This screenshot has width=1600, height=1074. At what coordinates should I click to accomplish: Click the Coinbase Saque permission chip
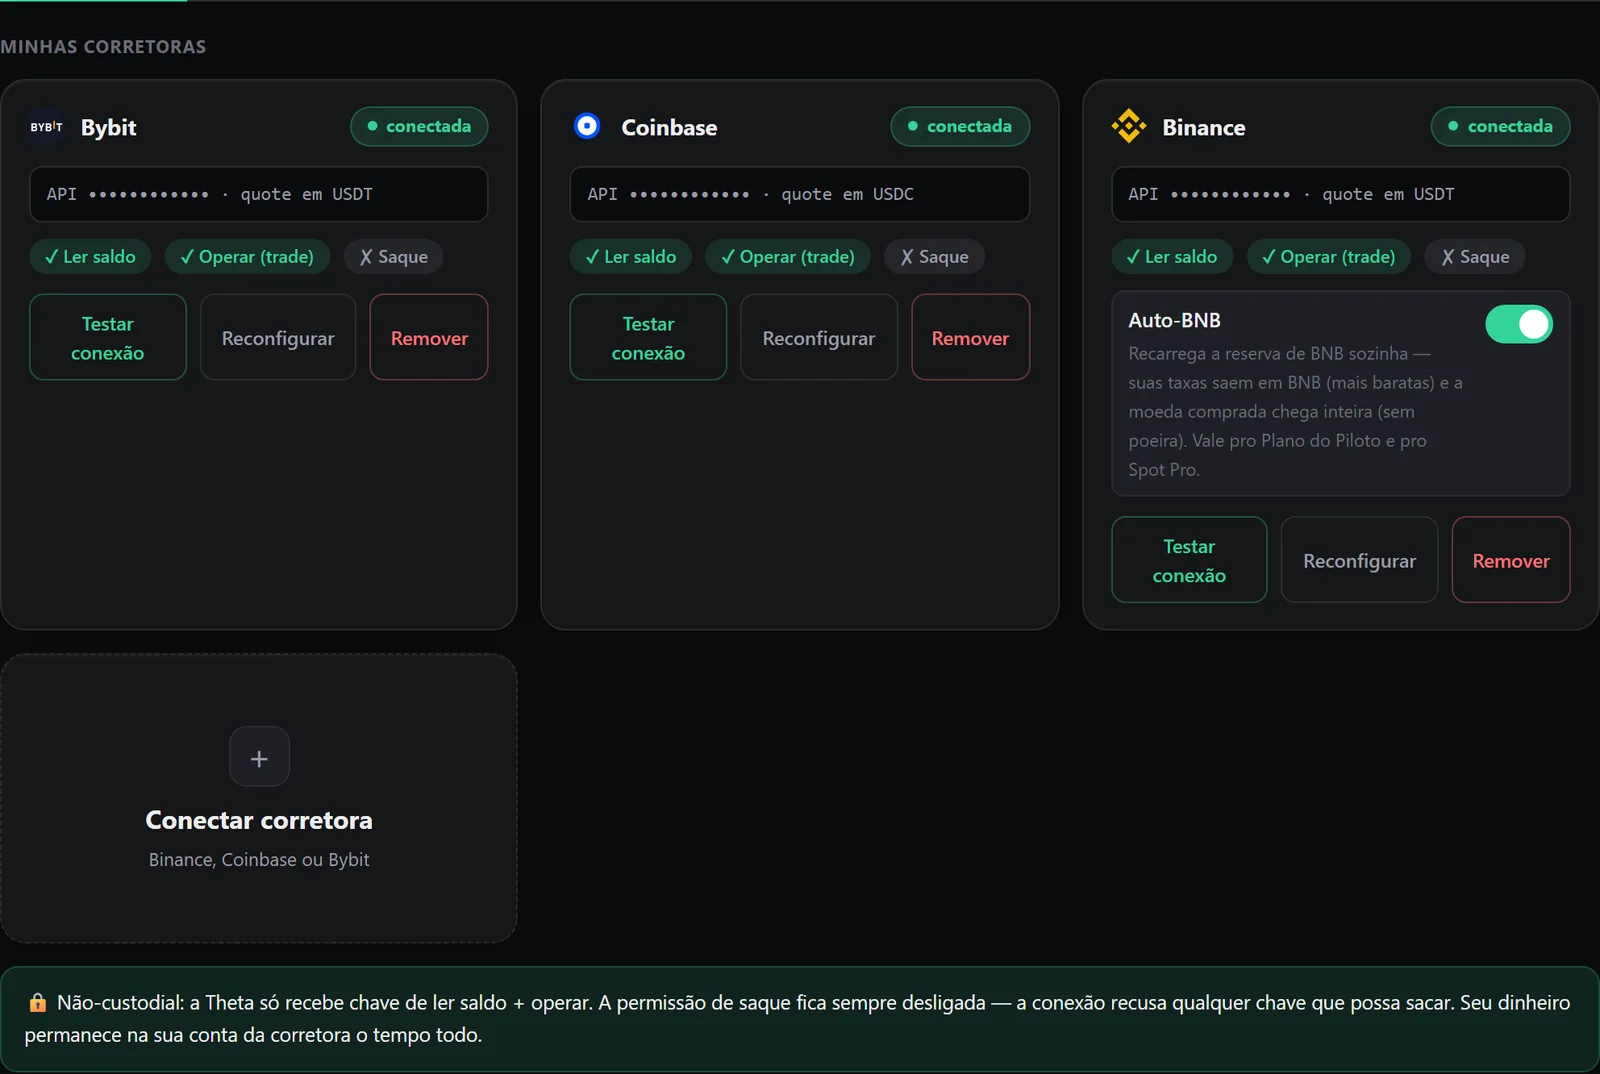tap(935, 257)
